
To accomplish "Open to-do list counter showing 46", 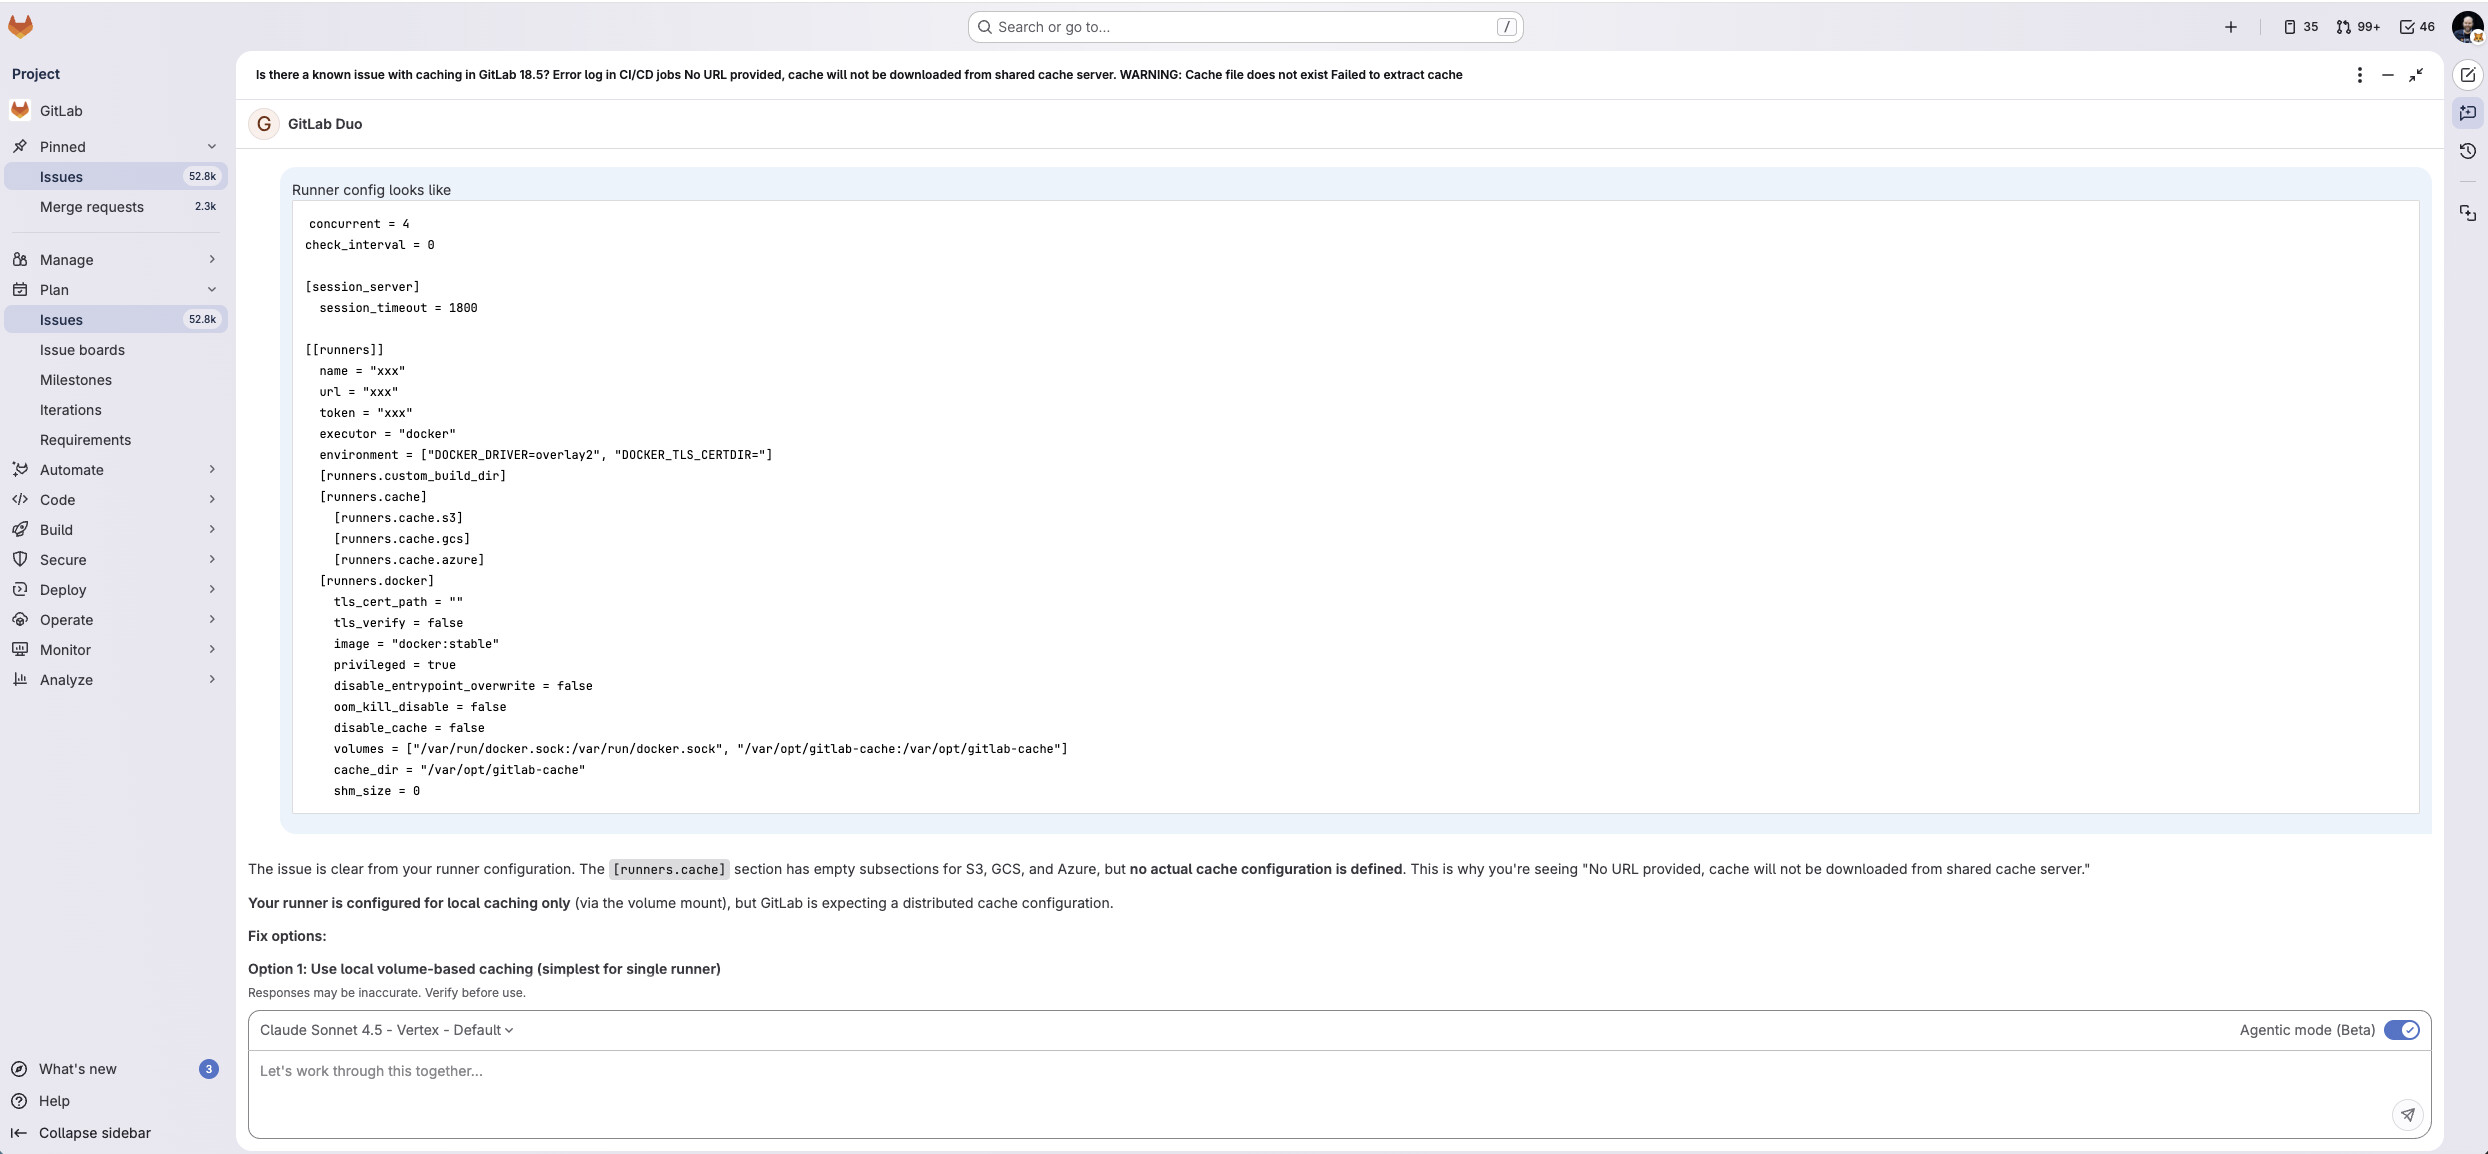I will click(2417, 27).
